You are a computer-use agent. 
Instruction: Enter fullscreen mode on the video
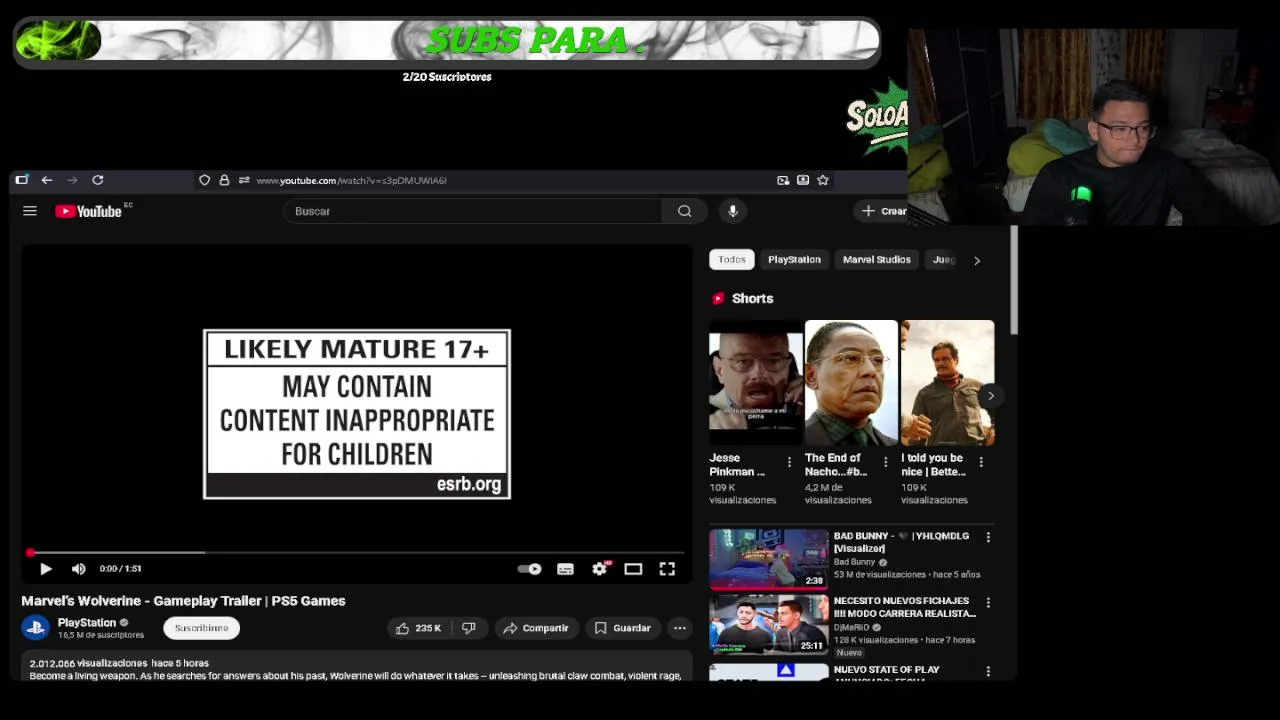[x=667, y=568]
